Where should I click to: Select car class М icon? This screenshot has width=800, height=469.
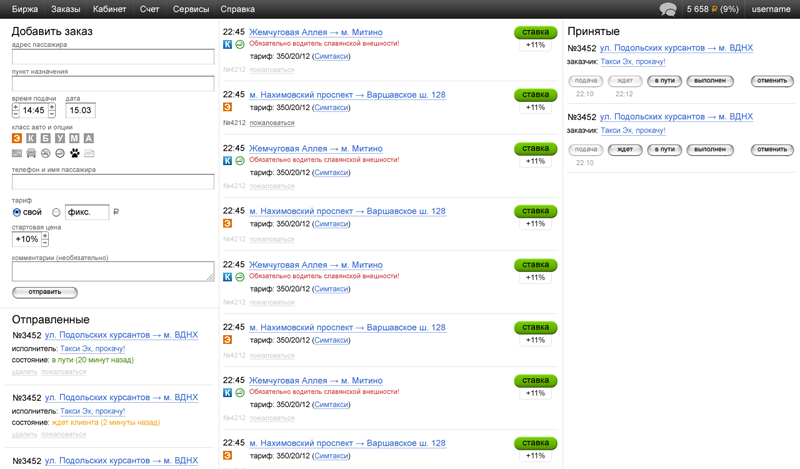tap(74, 138)
